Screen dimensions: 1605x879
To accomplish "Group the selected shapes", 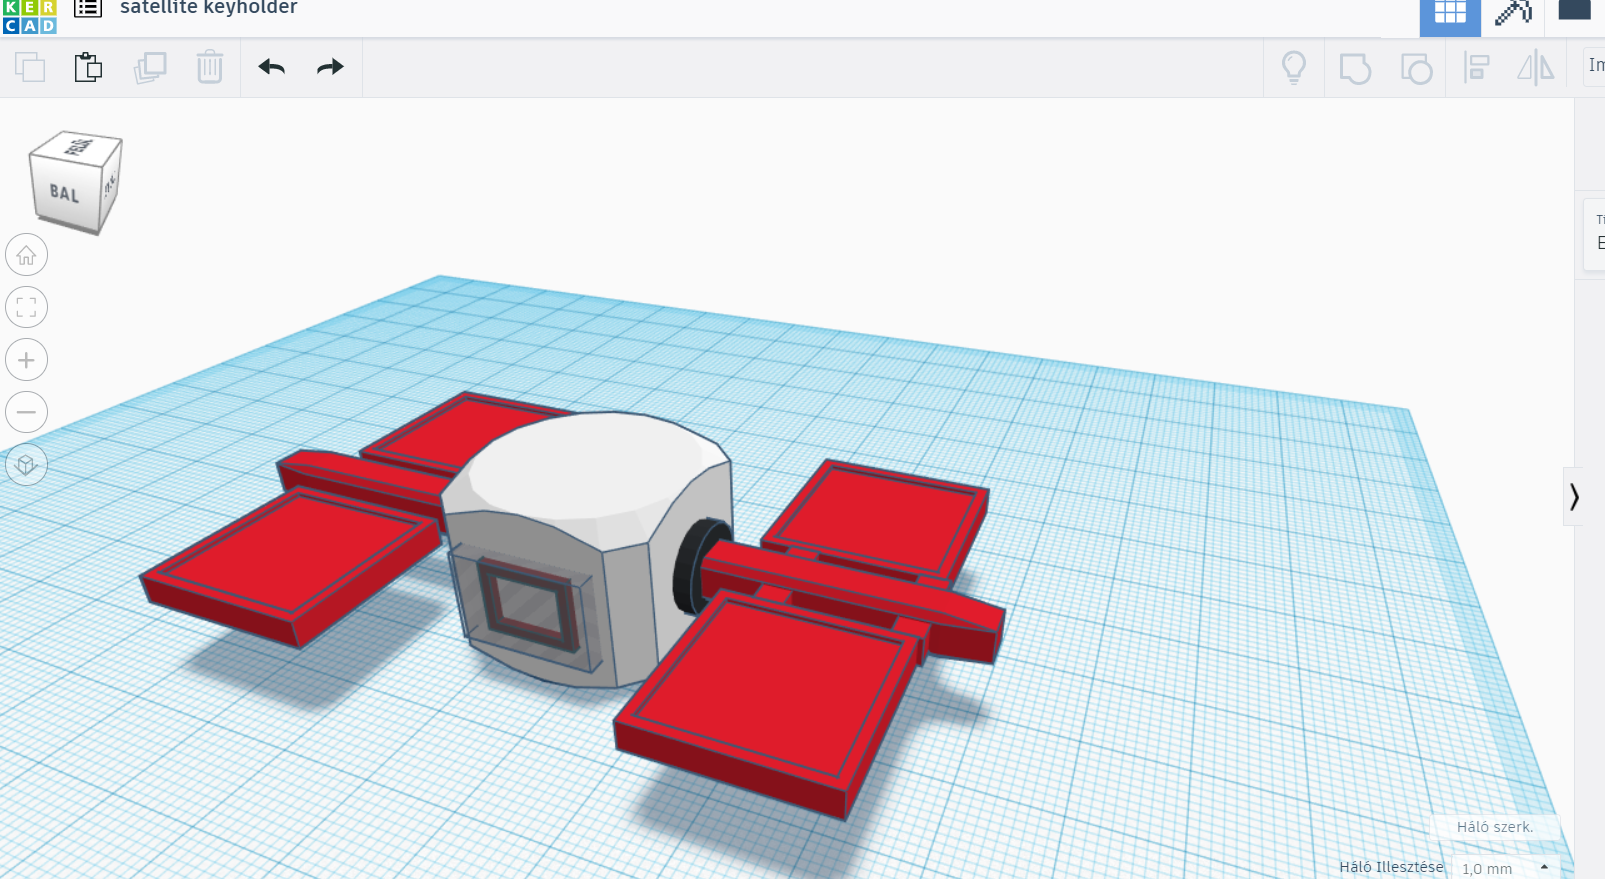I will [1355, 68].
